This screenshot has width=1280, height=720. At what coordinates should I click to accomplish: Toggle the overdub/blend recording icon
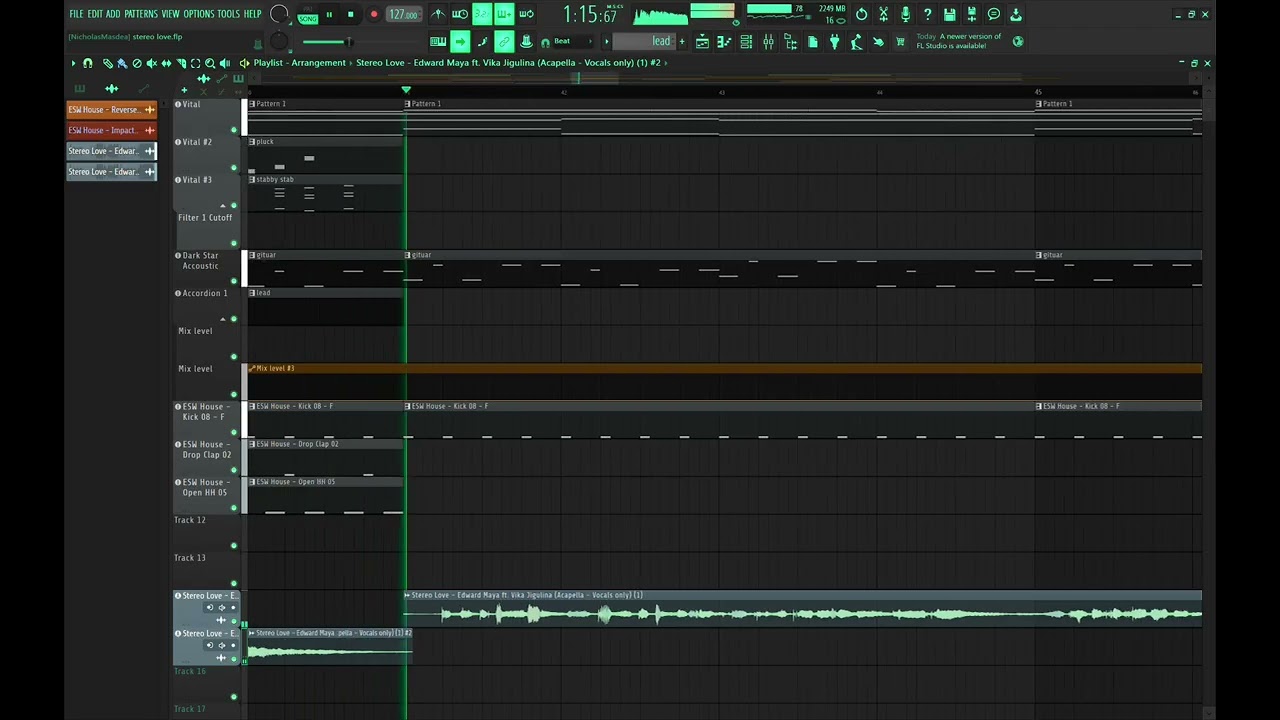[x=504, y=14]
